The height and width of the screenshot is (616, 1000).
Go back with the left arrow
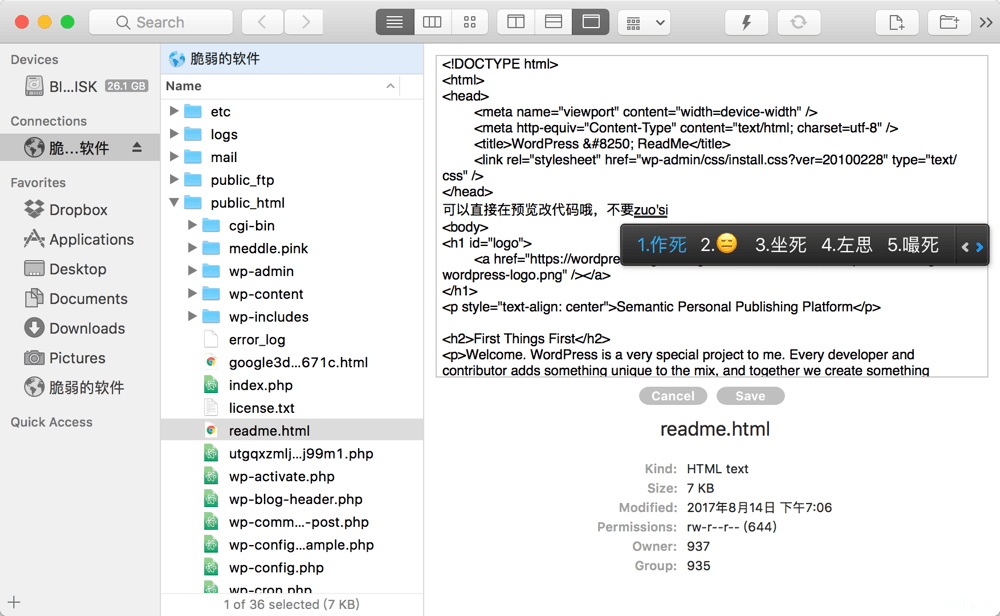262,22
